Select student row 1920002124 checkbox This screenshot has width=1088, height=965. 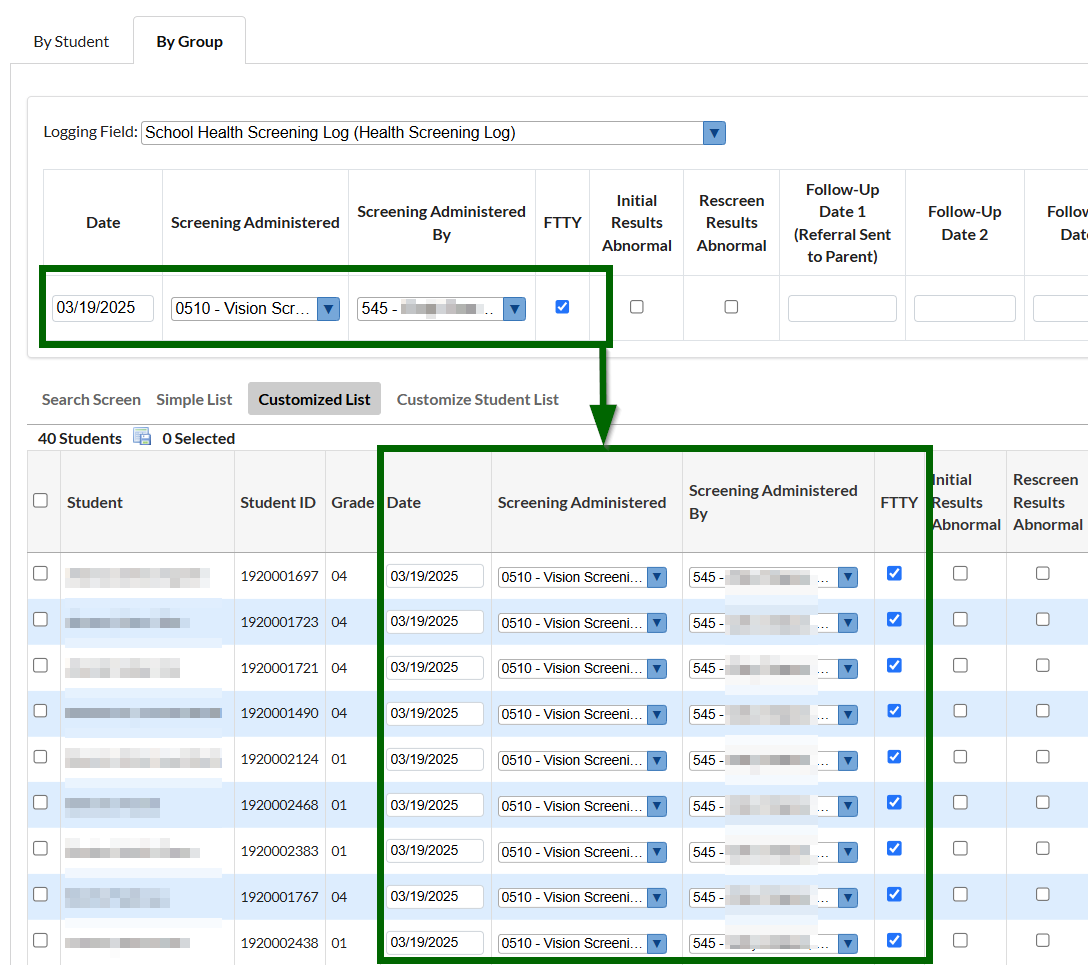coord(40,756)
